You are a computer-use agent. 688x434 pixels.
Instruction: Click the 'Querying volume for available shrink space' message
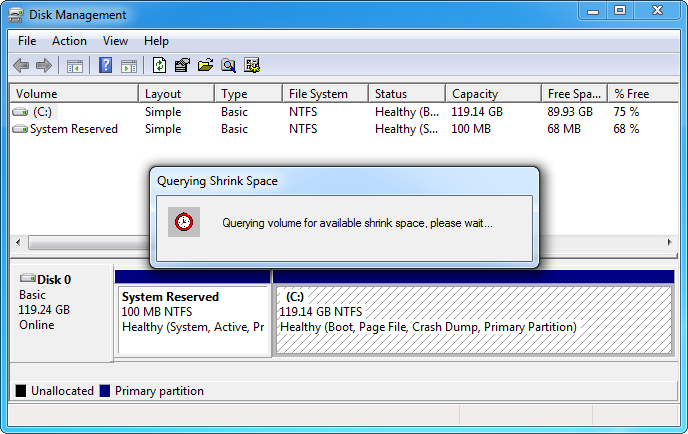pyautogui.click(x=357, y=223)
